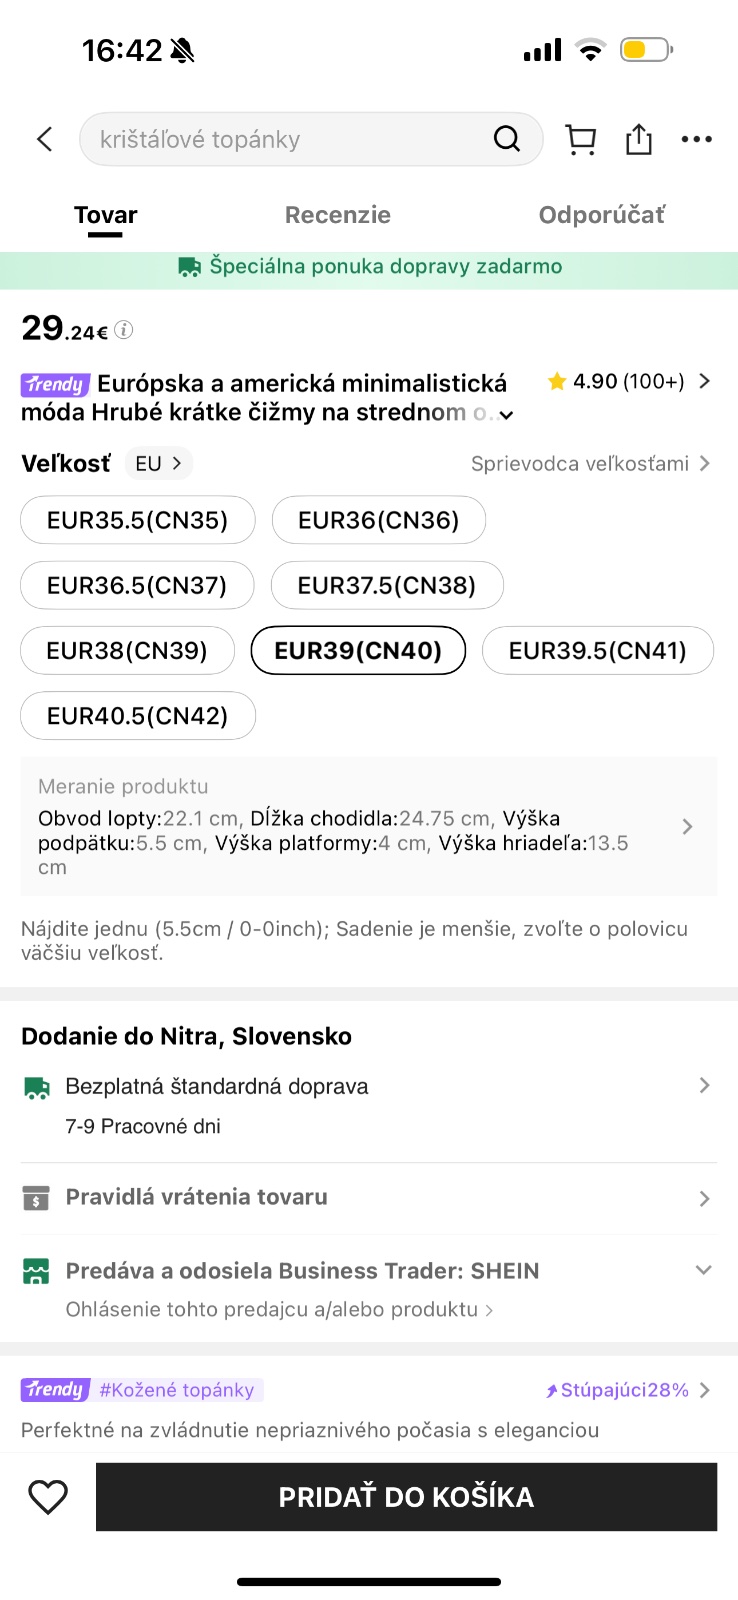Select size EUR37.5(CN38)

click(387, 585)
